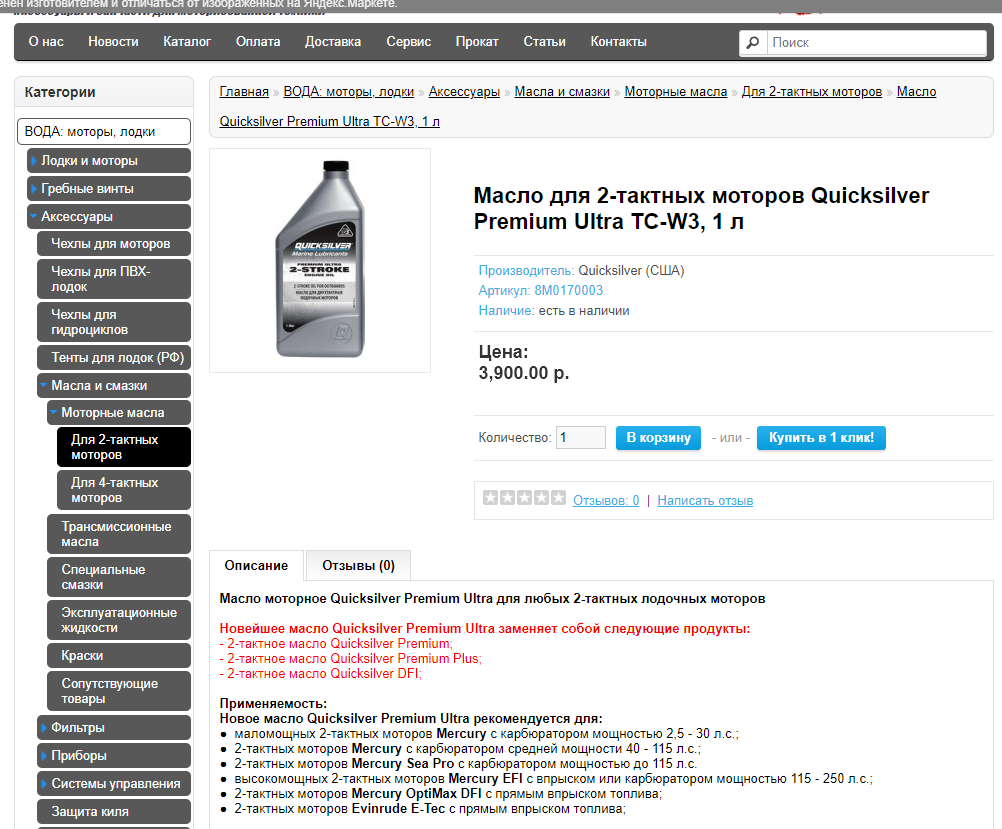
Task: Click the price 3,900.00 р.
Action: pyautogui.click(x=524, y=373)
